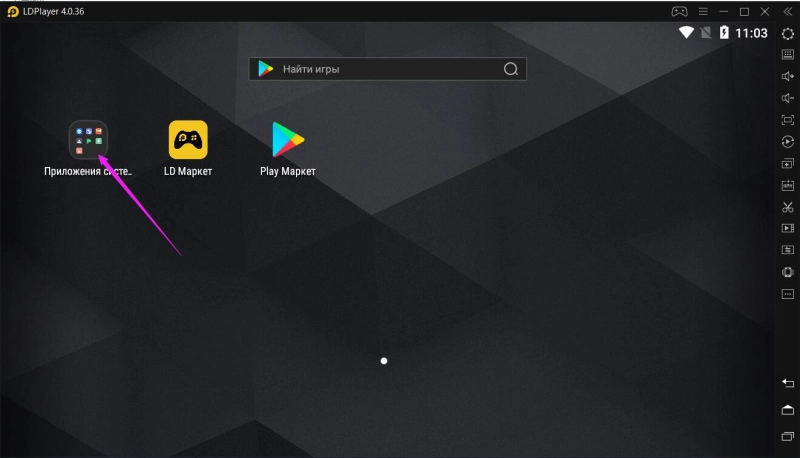Image resolution: width=800 pixels, height=458 pixels.
Task: Open keyboard mapping in sidebar
Action: (x=788, y=55)
